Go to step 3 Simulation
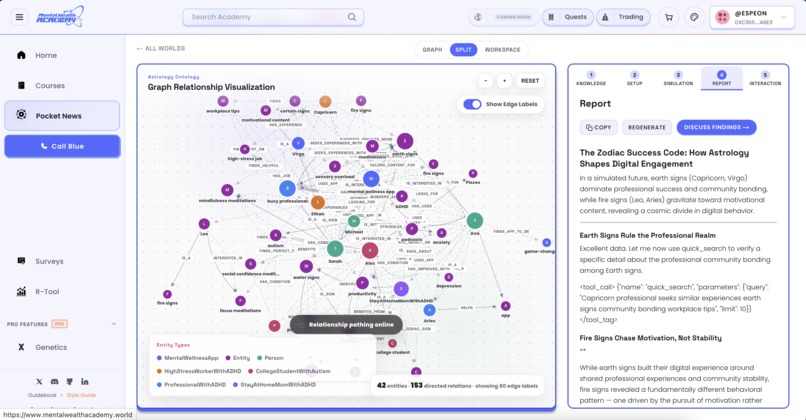Image resolution: width=806 pixels, height=420 pixels. click(x=678, y=78)
